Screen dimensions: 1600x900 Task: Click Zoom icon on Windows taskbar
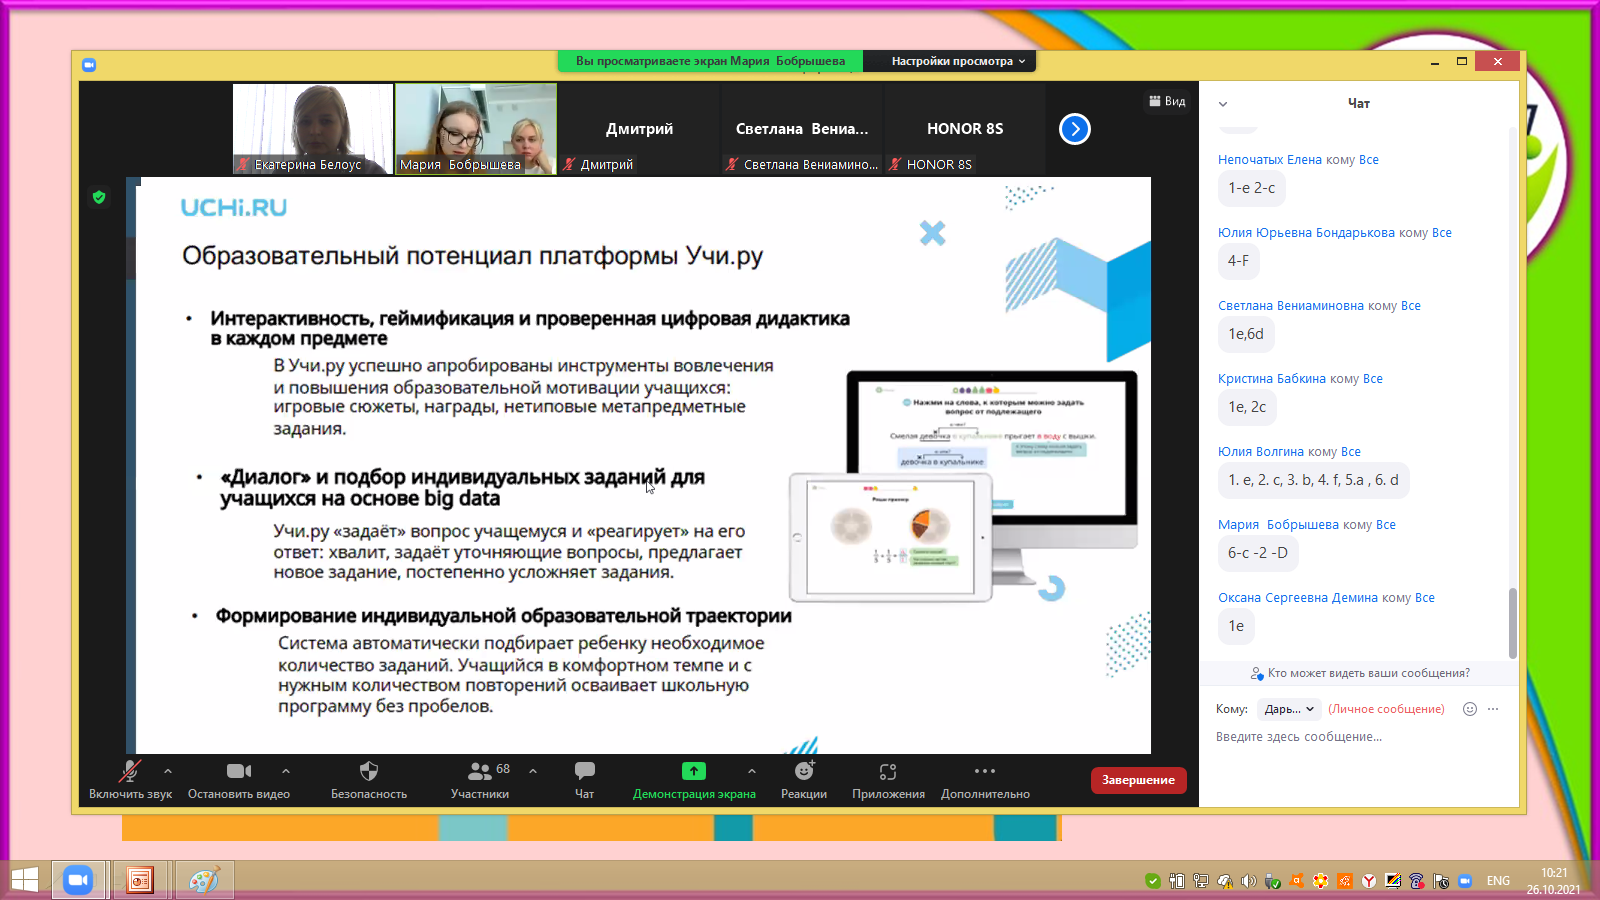78,880
